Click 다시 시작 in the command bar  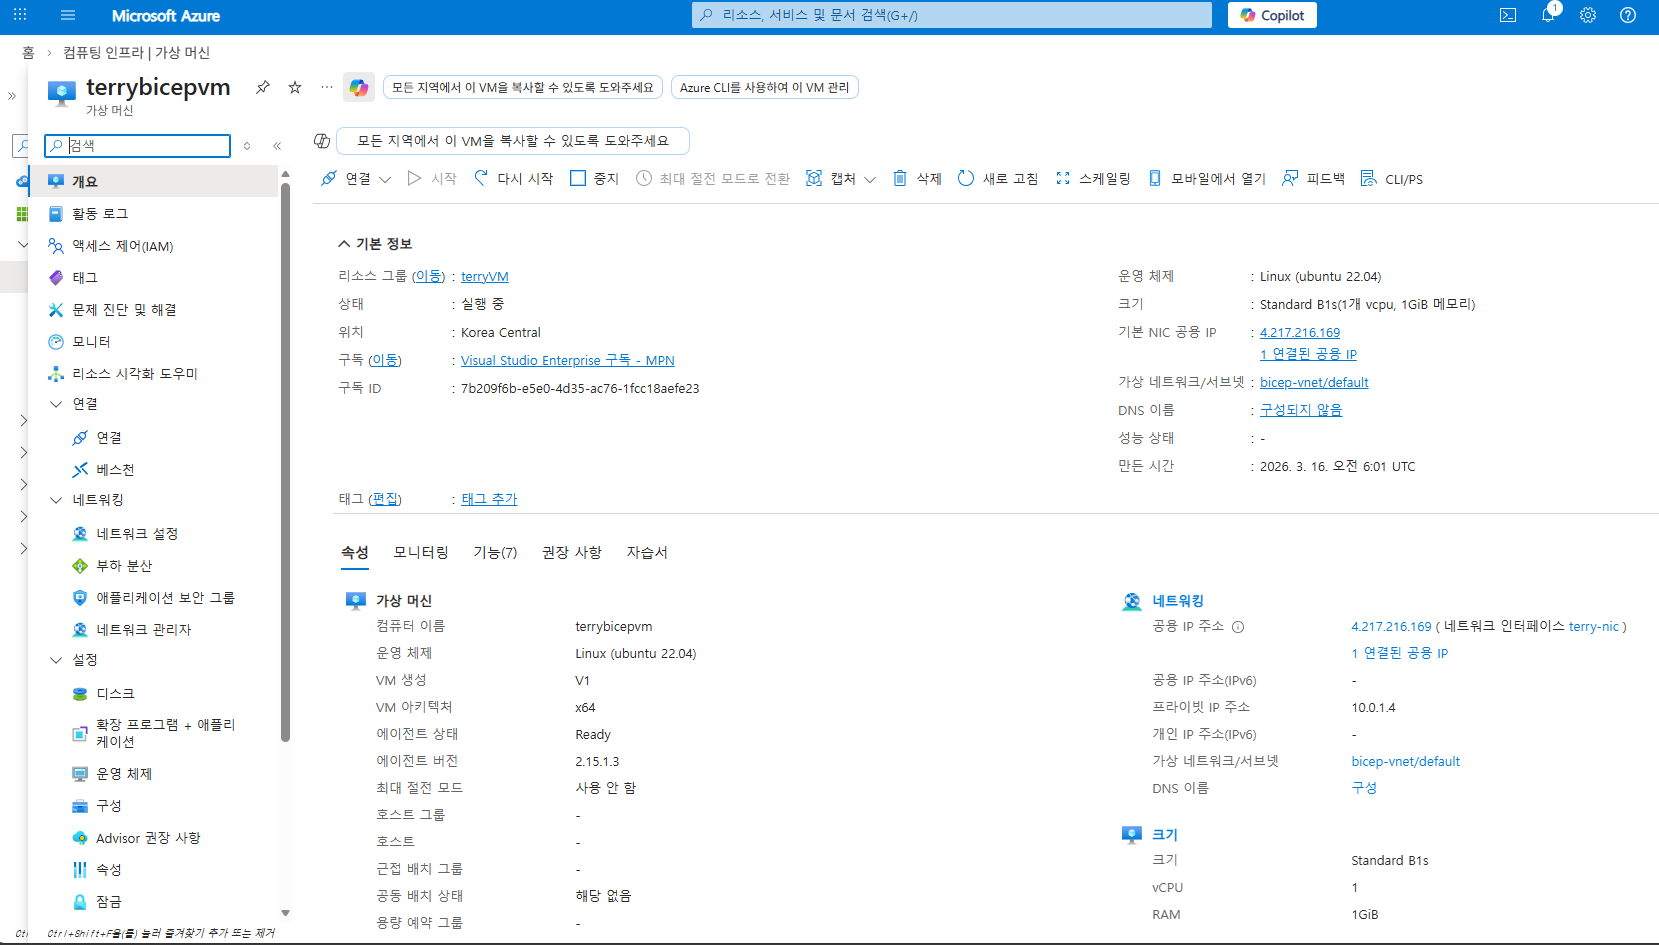point(513,178)
